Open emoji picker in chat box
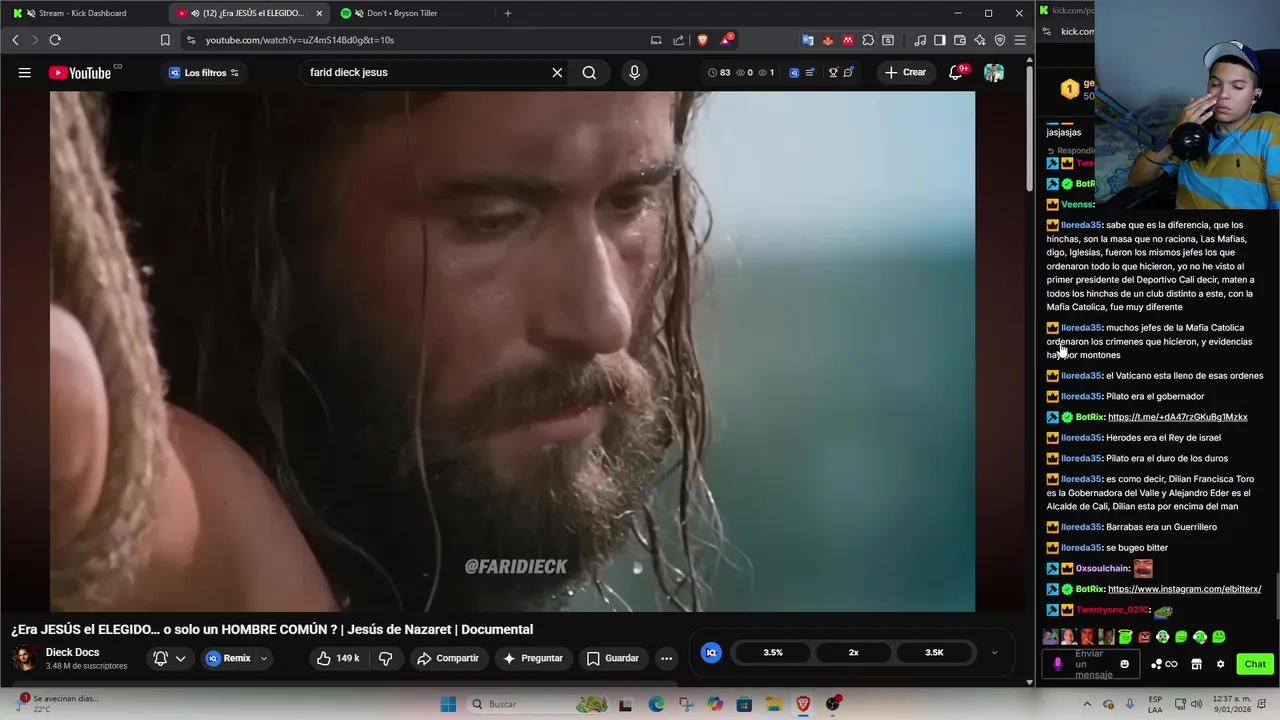1280x720 pixels. (1125, 664)
